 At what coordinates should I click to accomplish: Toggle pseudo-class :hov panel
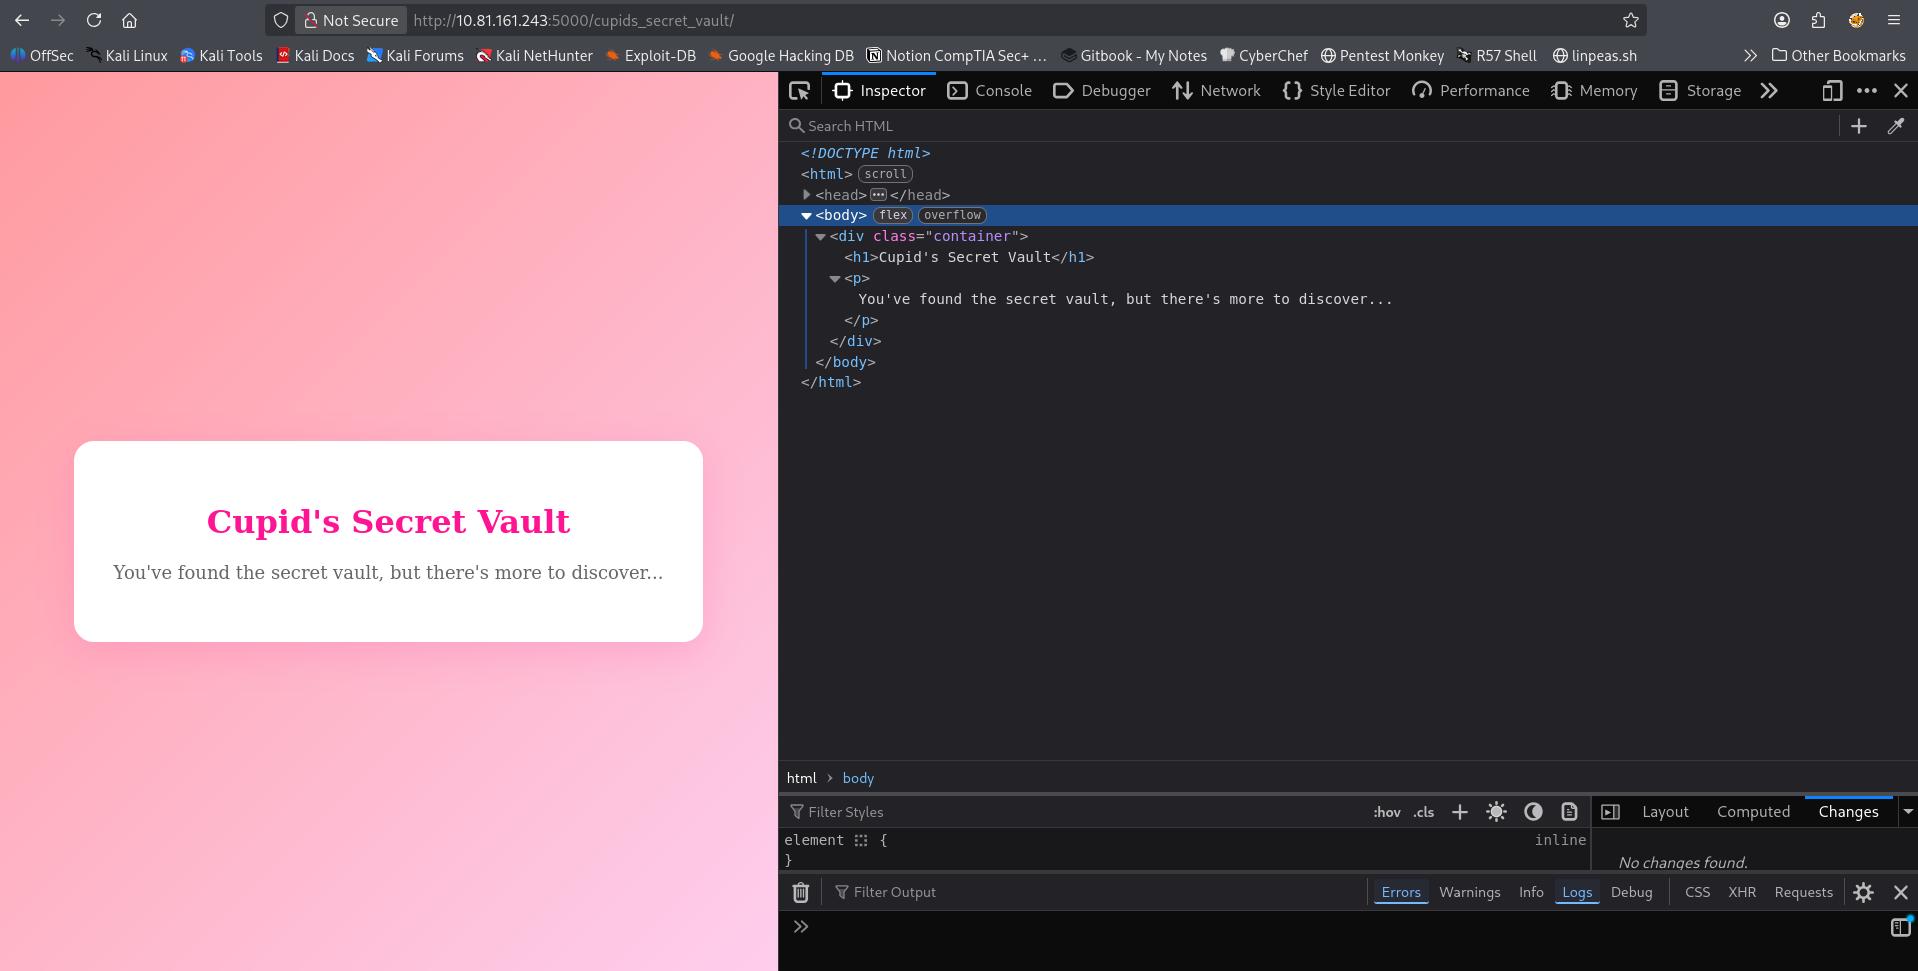[x=1386, y=812]
